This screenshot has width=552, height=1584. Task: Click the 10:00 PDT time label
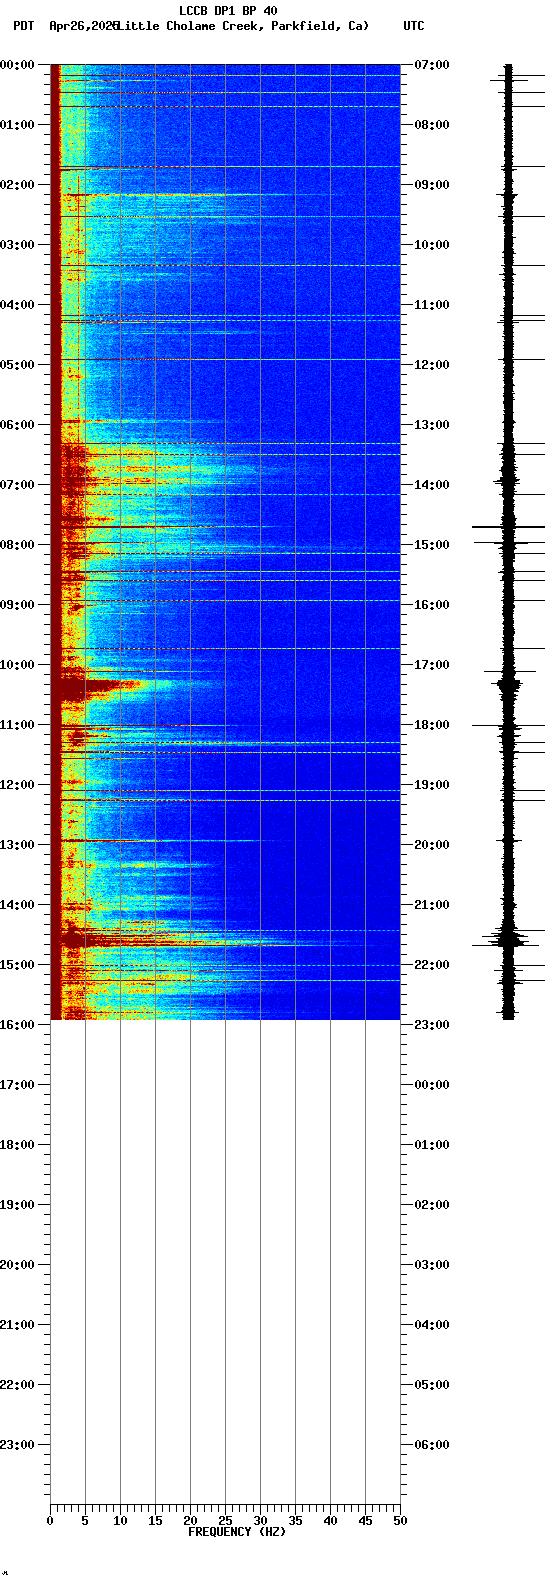(x=17, y=665)
